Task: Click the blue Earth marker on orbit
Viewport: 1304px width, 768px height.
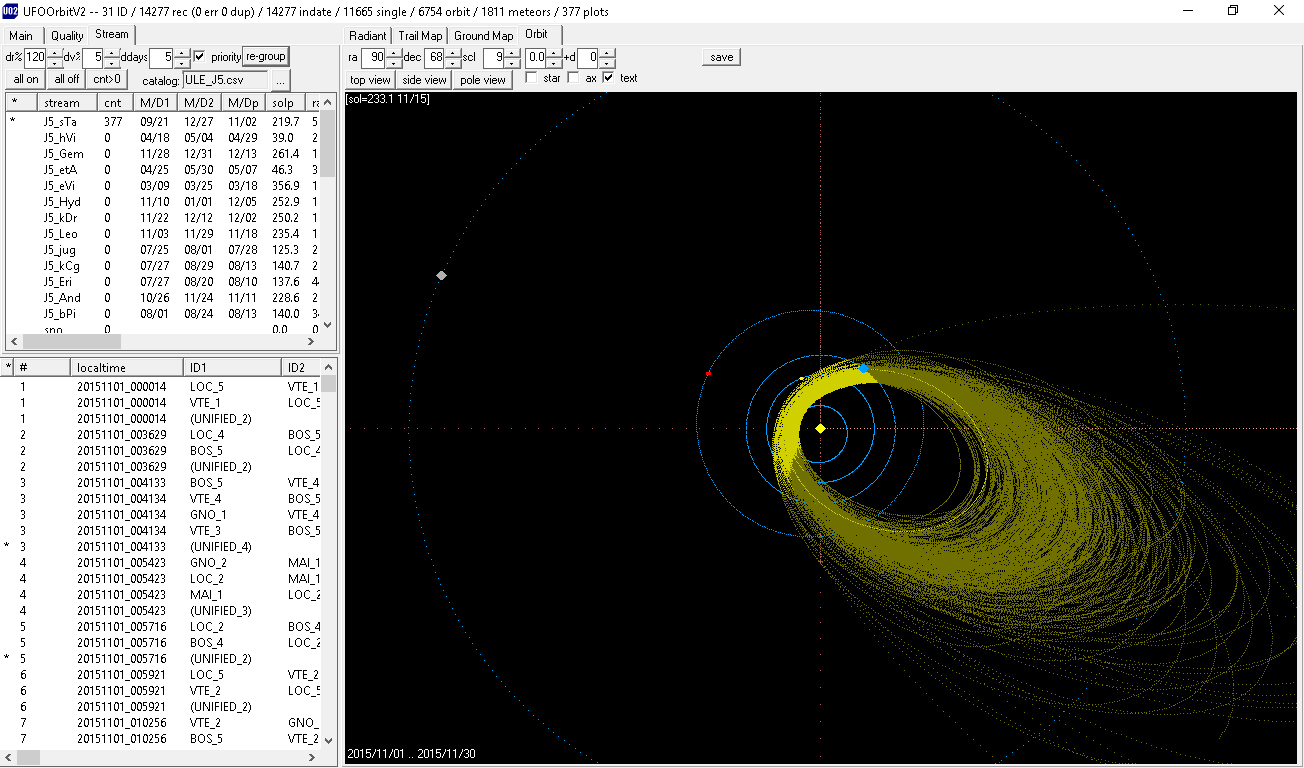Action: click(x=863, y=369)
